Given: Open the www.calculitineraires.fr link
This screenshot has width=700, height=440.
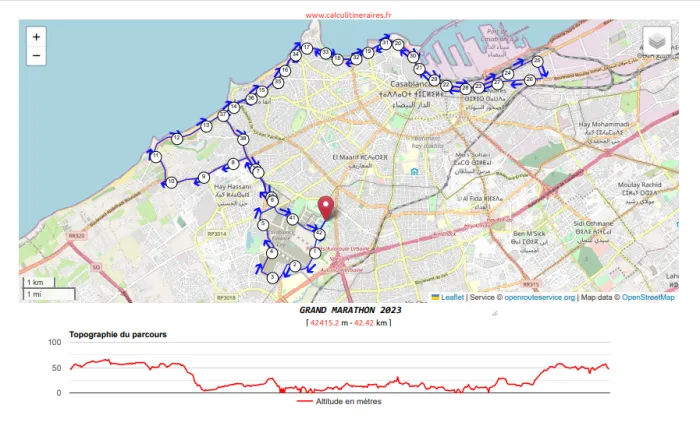Looking at the screenshot, I should point(349,15).
